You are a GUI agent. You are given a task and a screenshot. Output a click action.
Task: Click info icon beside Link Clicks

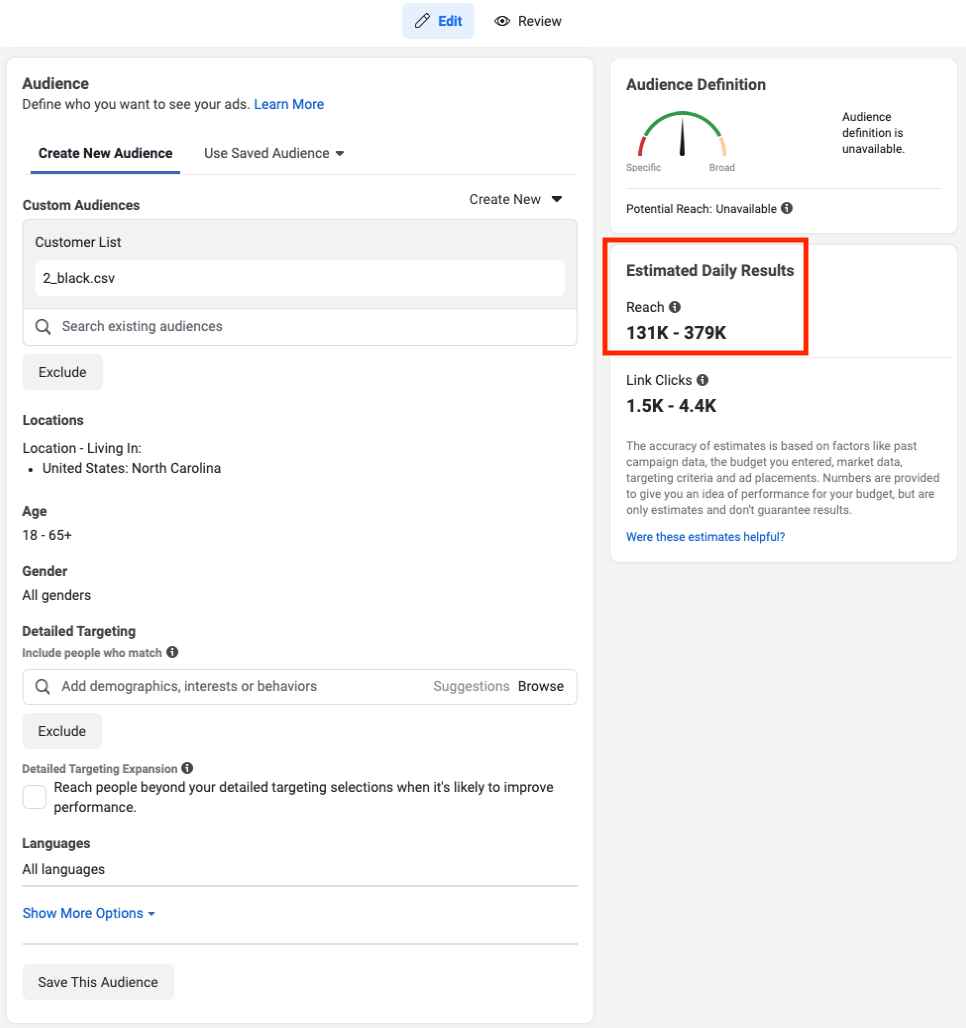pyautogui.click(x=703, y=380)
